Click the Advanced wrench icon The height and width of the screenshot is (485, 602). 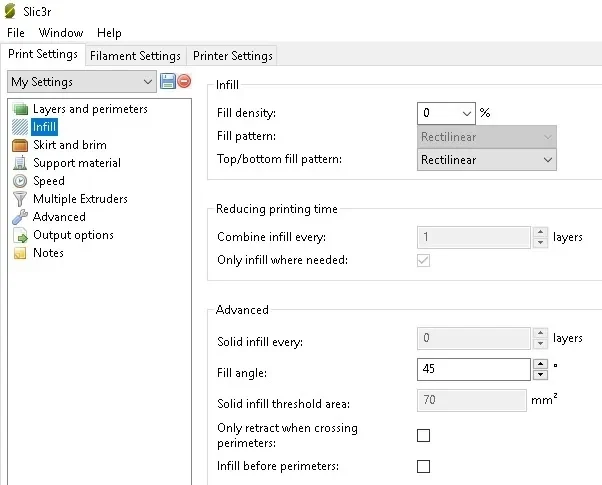coord(20,217)
